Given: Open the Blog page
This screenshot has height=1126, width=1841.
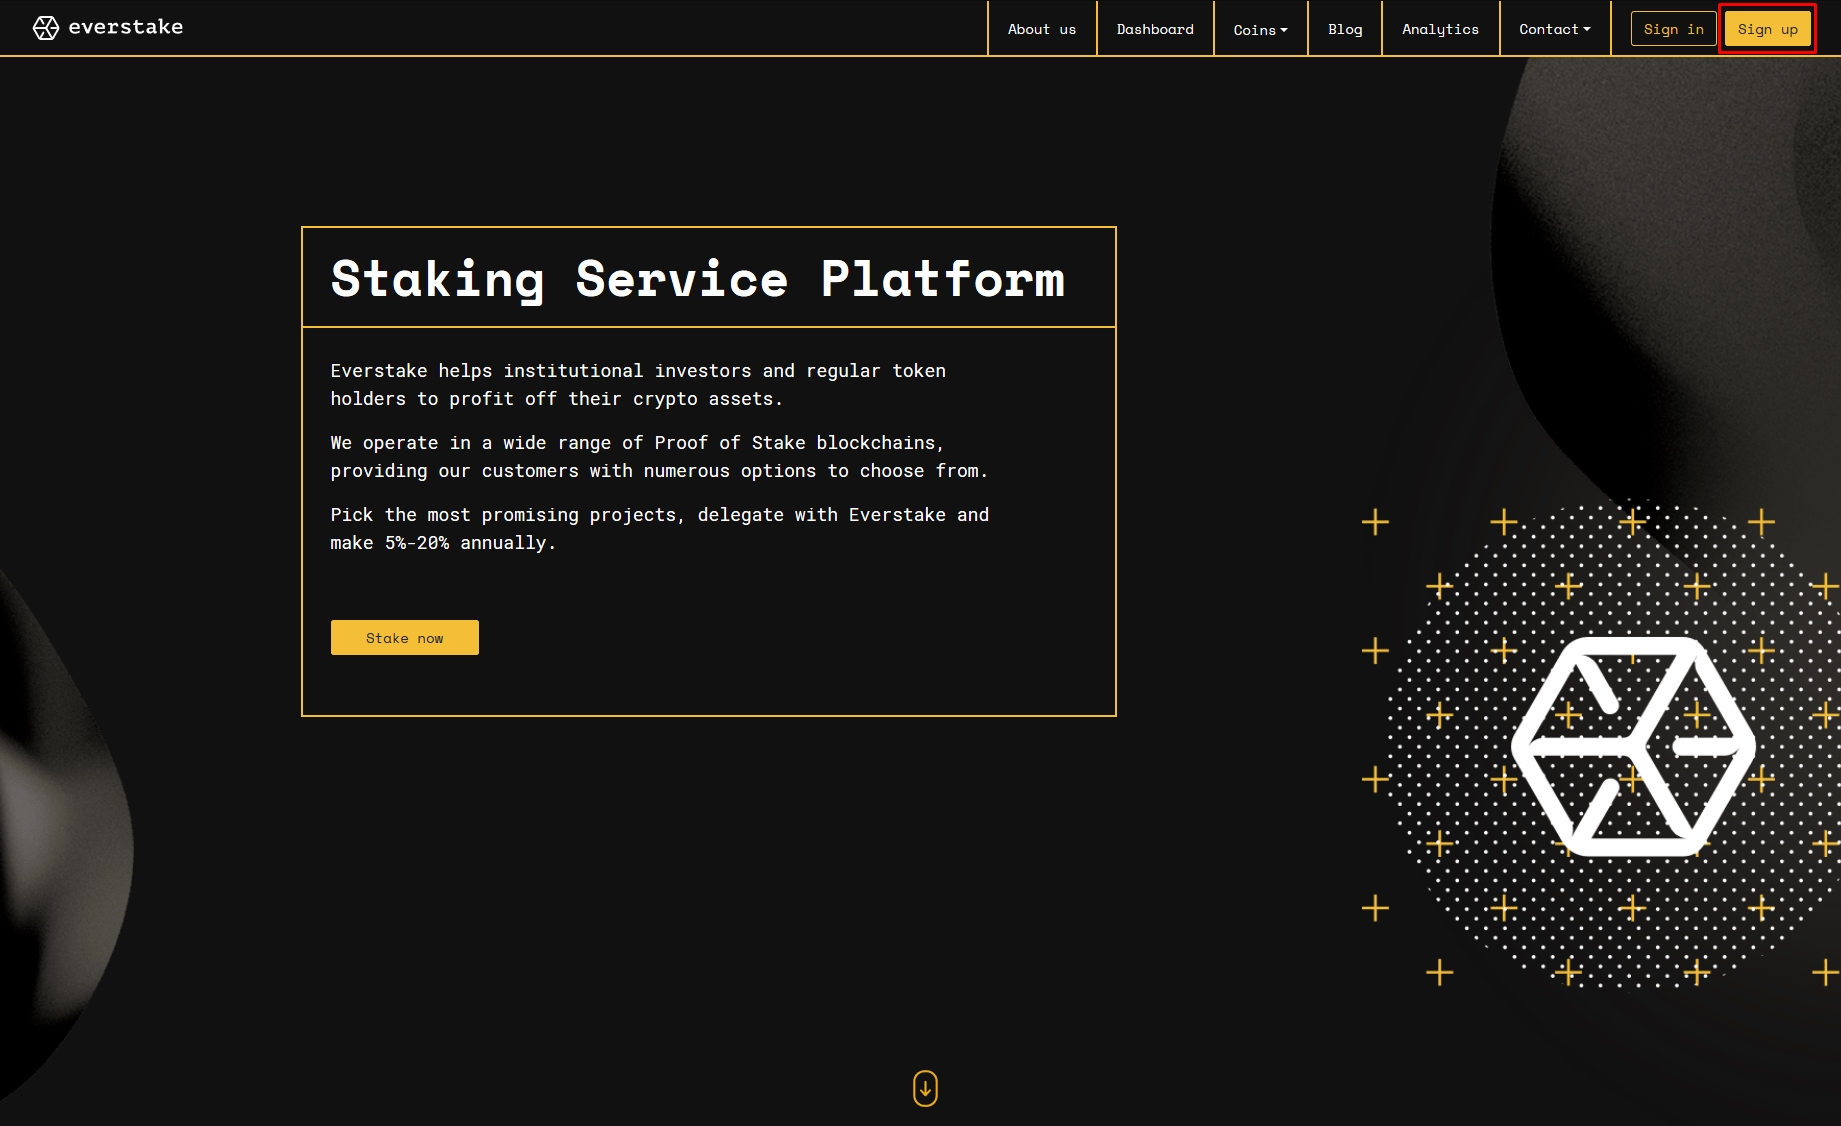Looking at the screenshot, I should pyautogui.click(x=1345, y=29).
